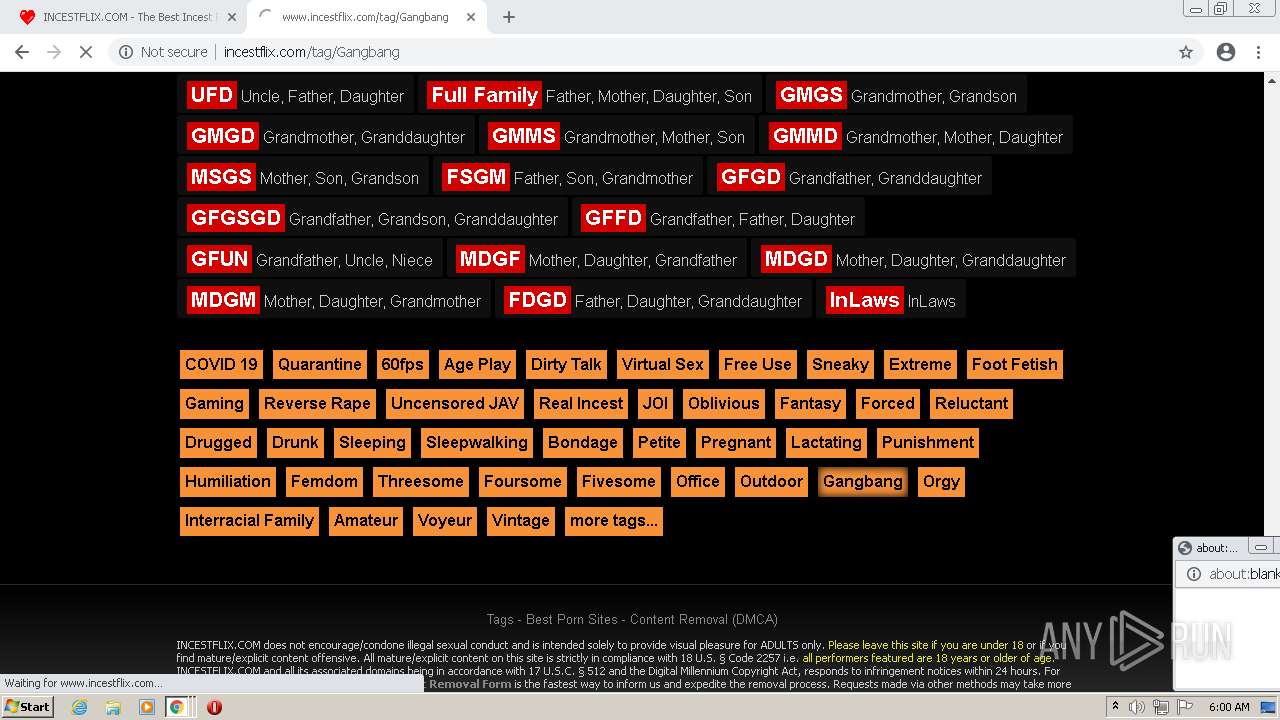Open the Content Removal (DMCA) link

pos(704,619)
